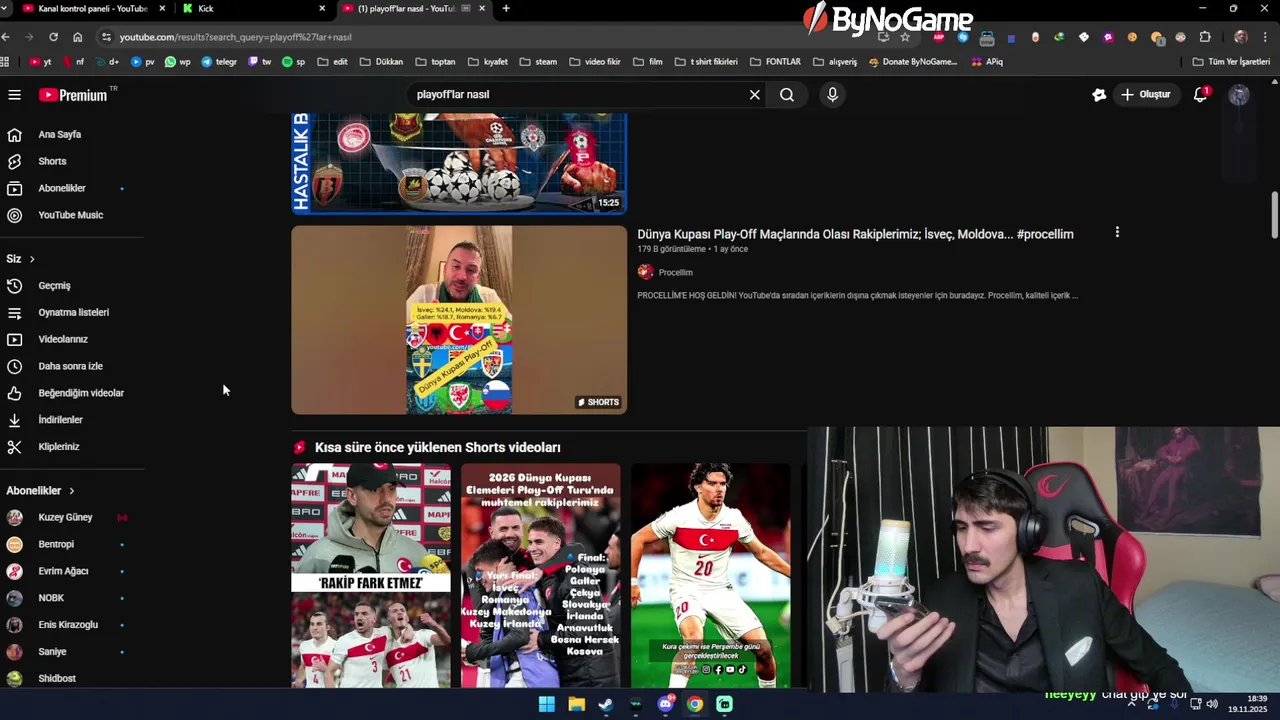Play the Procellim Shorts video thumbnail
Image resolution: width=1280 pixels, height=720 pixels.
(x=459, y=320)
